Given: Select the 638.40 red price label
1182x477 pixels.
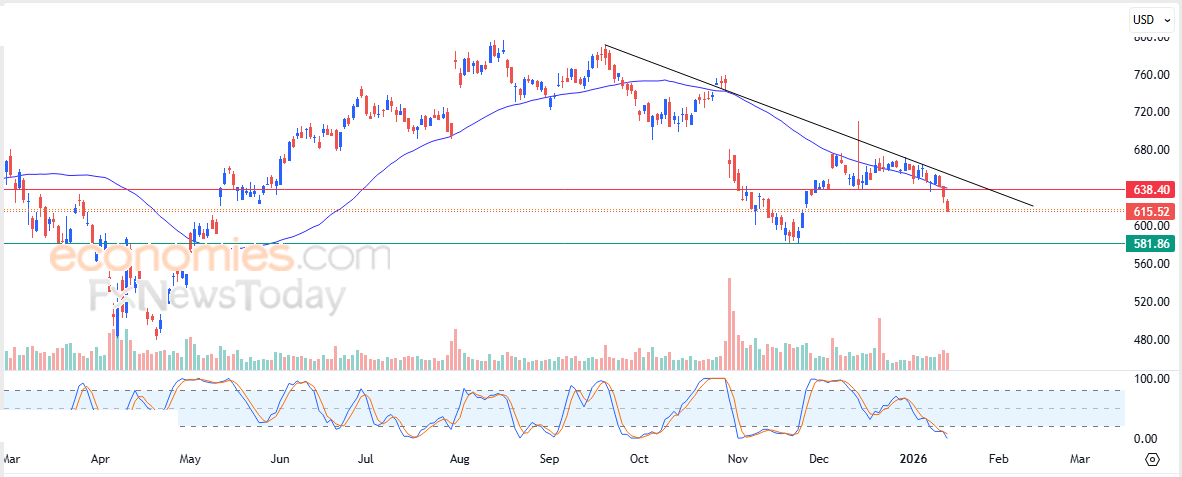Looking at the screenshot, I should tap(1150, 190).
